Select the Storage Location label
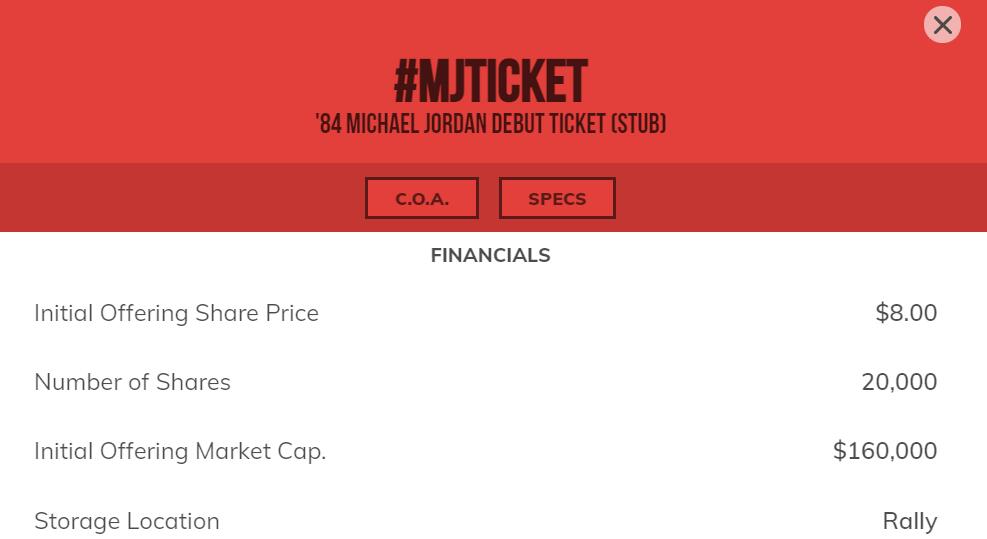Screen dimensions: 987x539 tap(127, 521)
